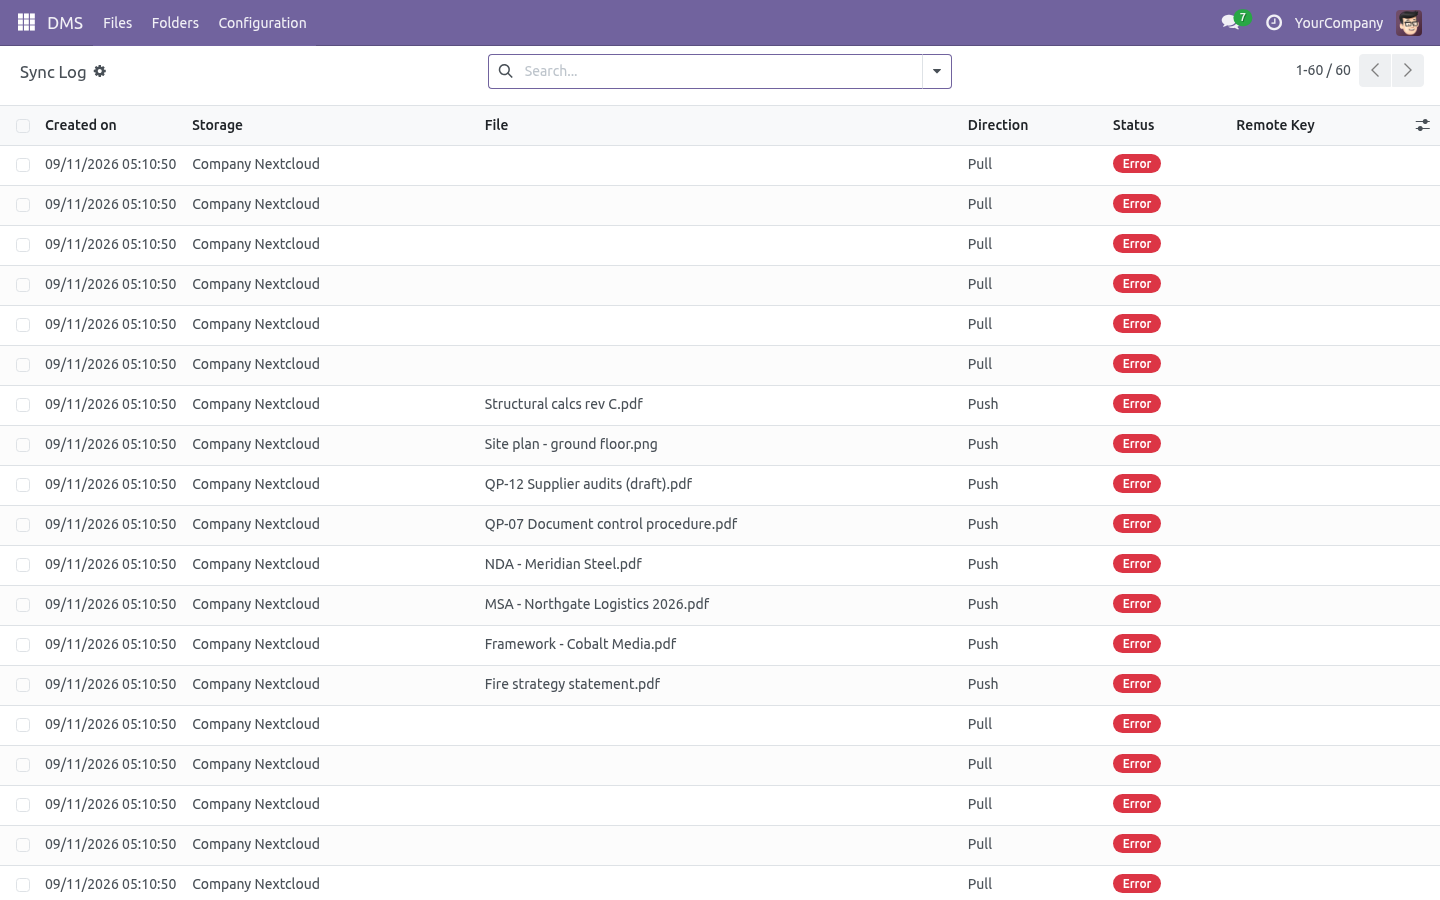This screenshot has height=900, width=1440.
Task: Sort by the Created on column
Action: (81, 125)
